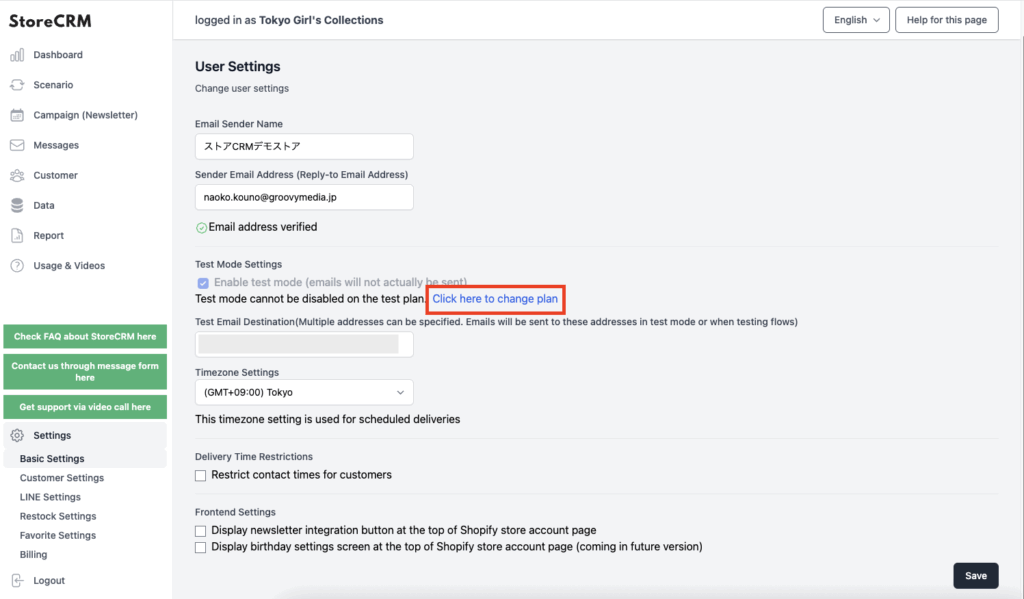Toggle Enable test mode checkbox

(203, 283)
